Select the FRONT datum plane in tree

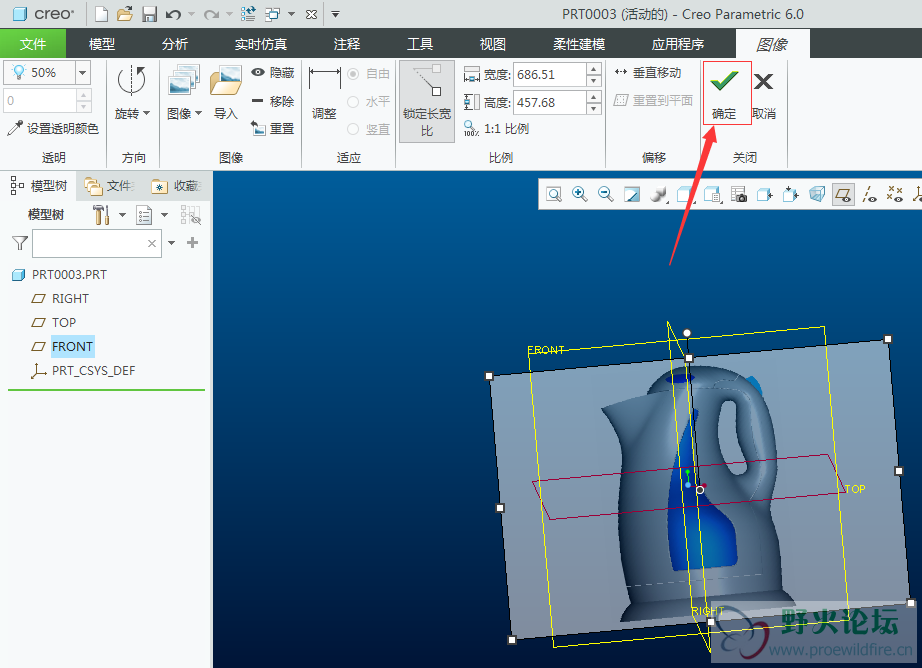tap(72, 346)
